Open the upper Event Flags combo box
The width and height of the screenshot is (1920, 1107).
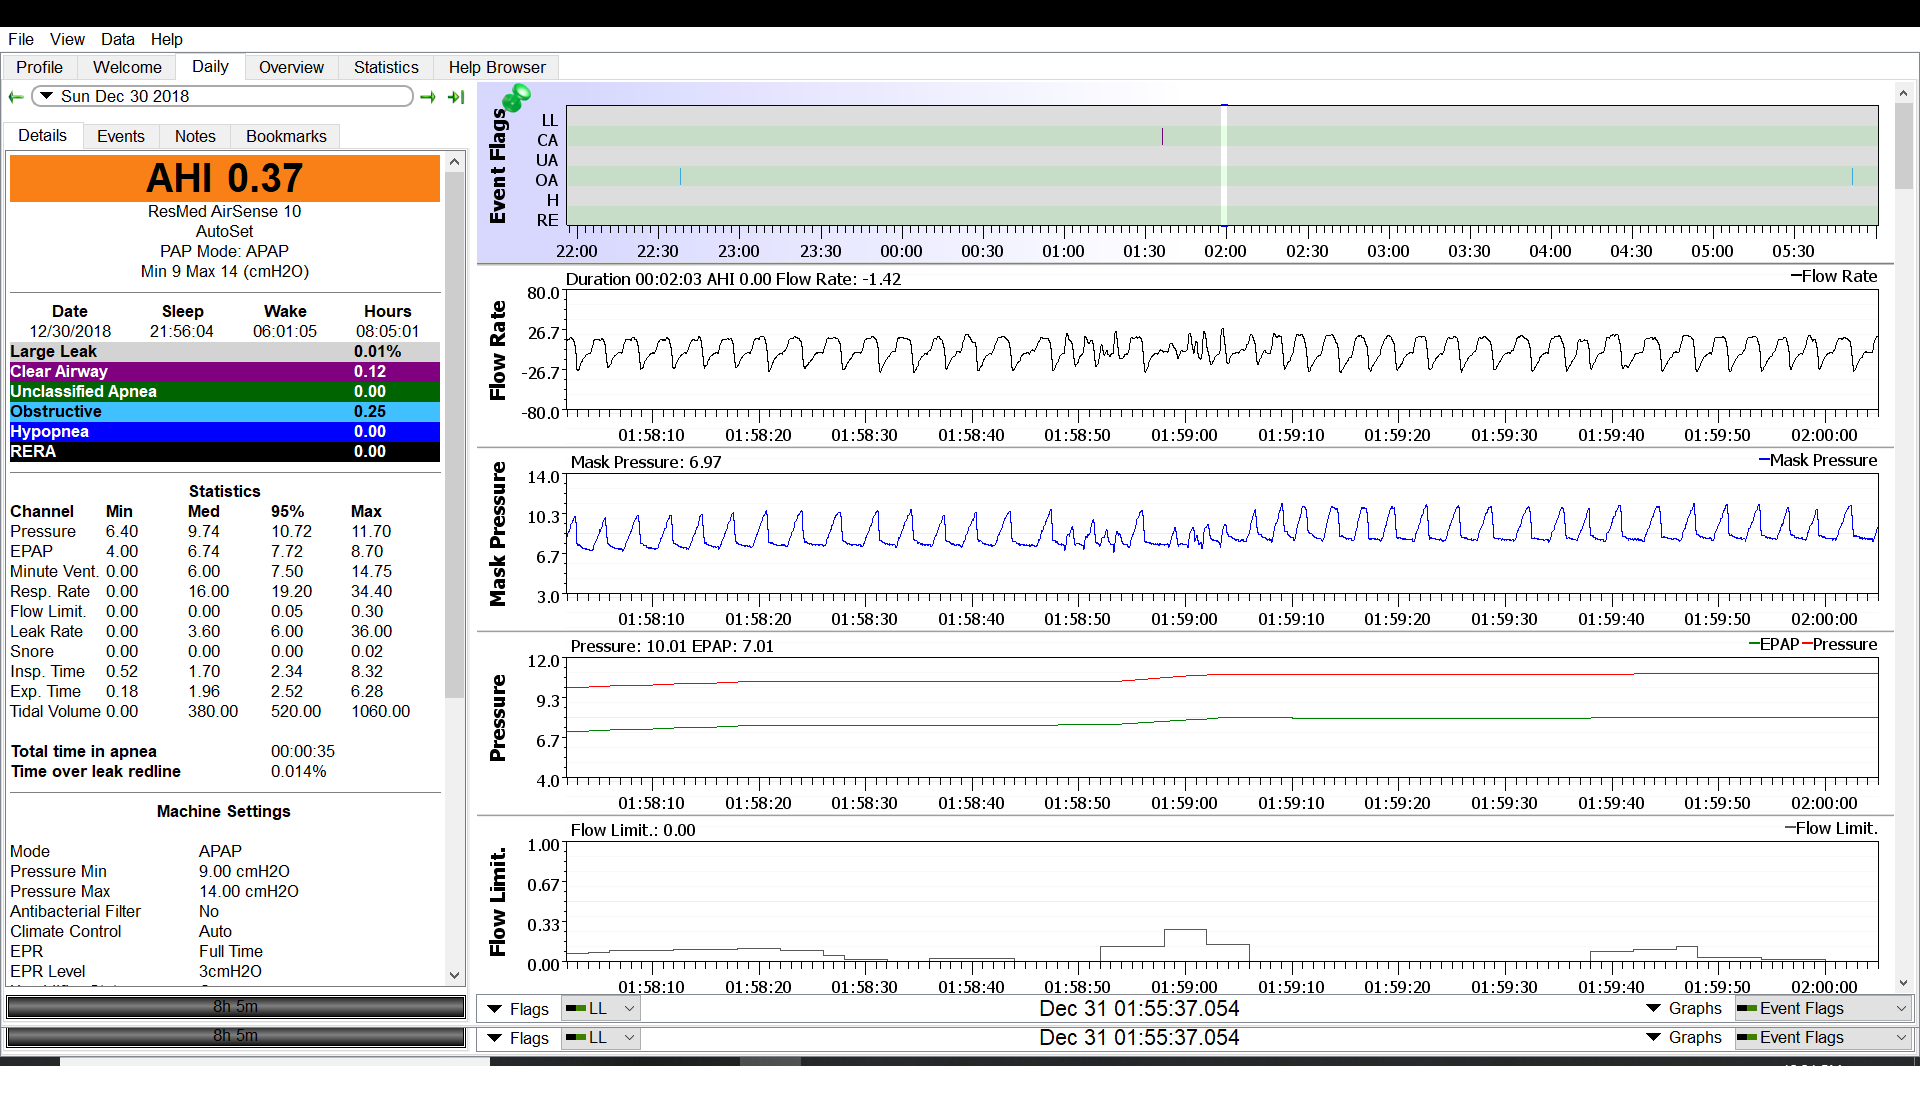click(x=1823, y=1008)
